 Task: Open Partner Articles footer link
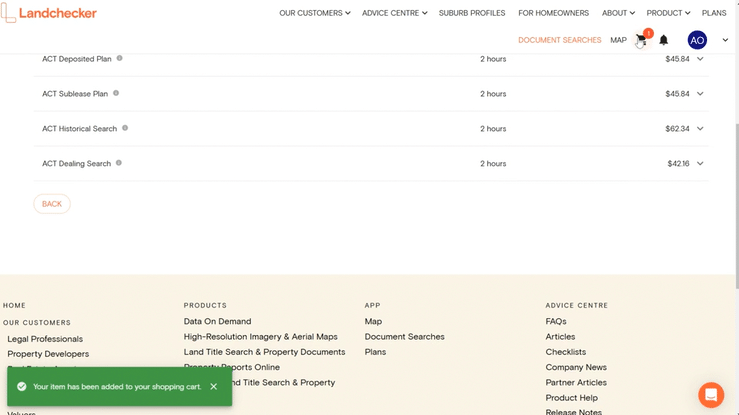[576, 382]
